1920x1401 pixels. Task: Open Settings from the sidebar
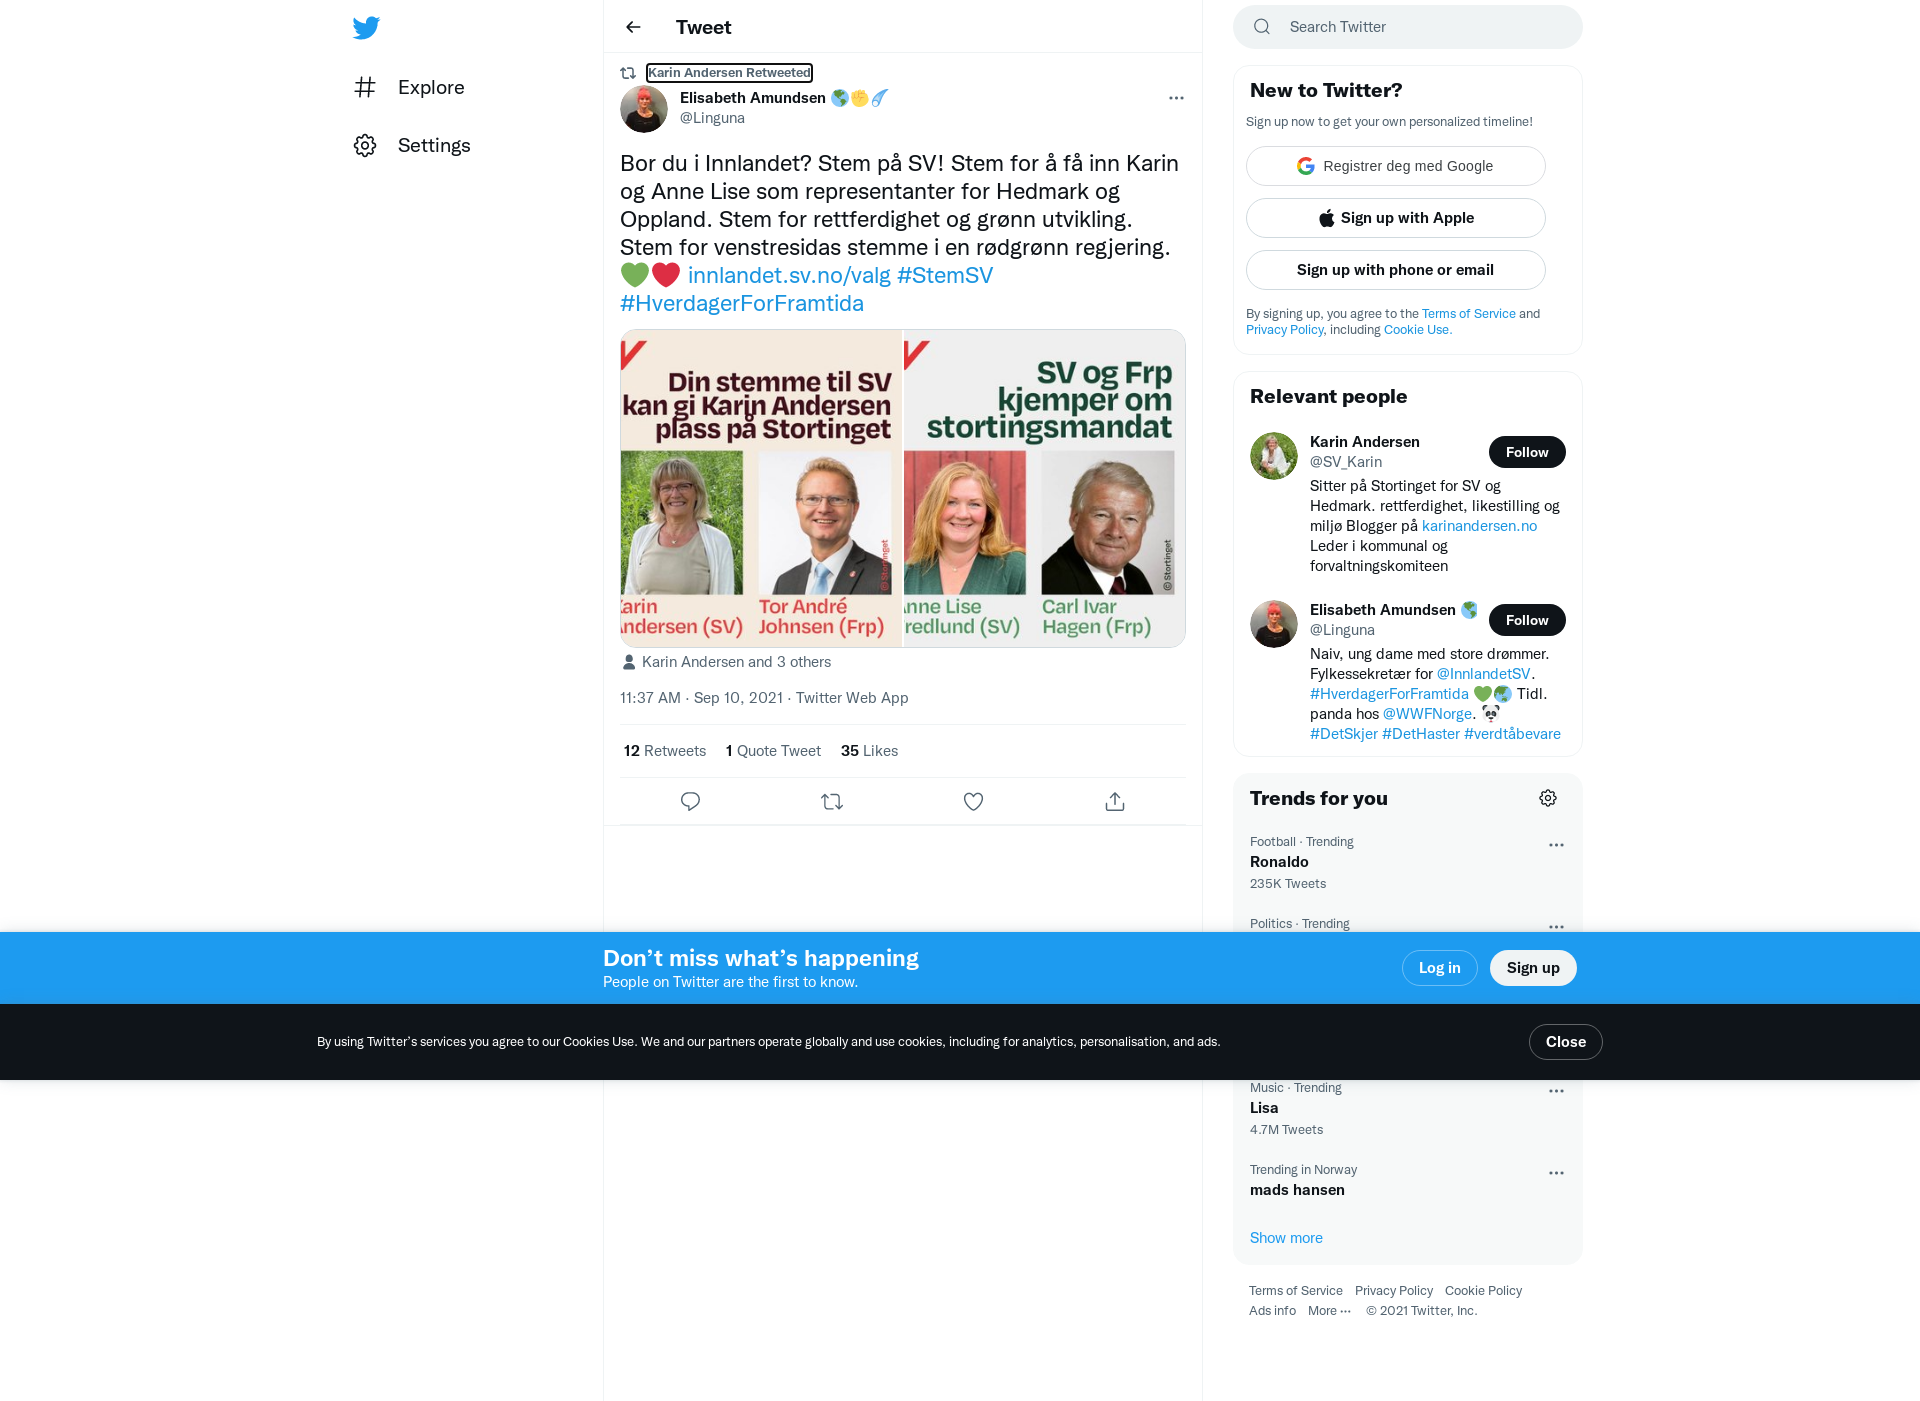click(412, 145)
